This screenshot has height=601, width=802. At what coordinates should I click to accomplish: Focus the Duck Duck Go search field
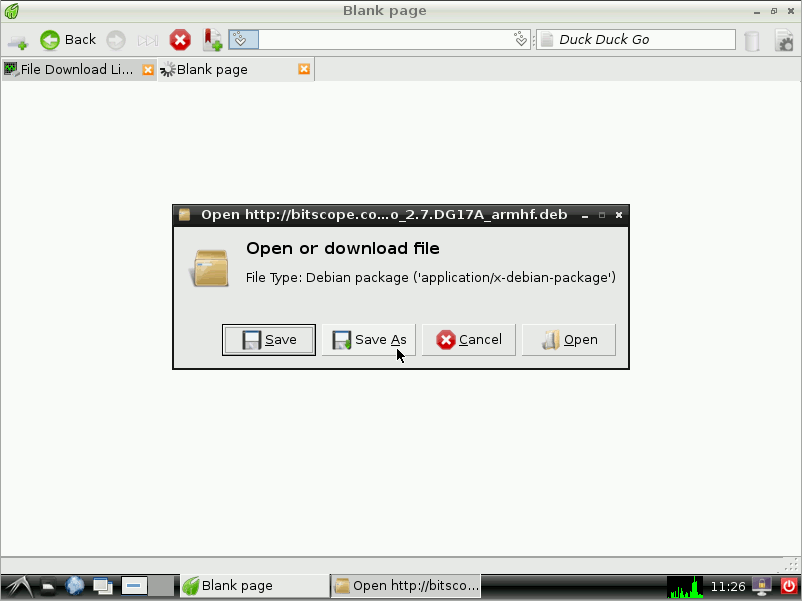pyautogui.click(x=640, y=40)
